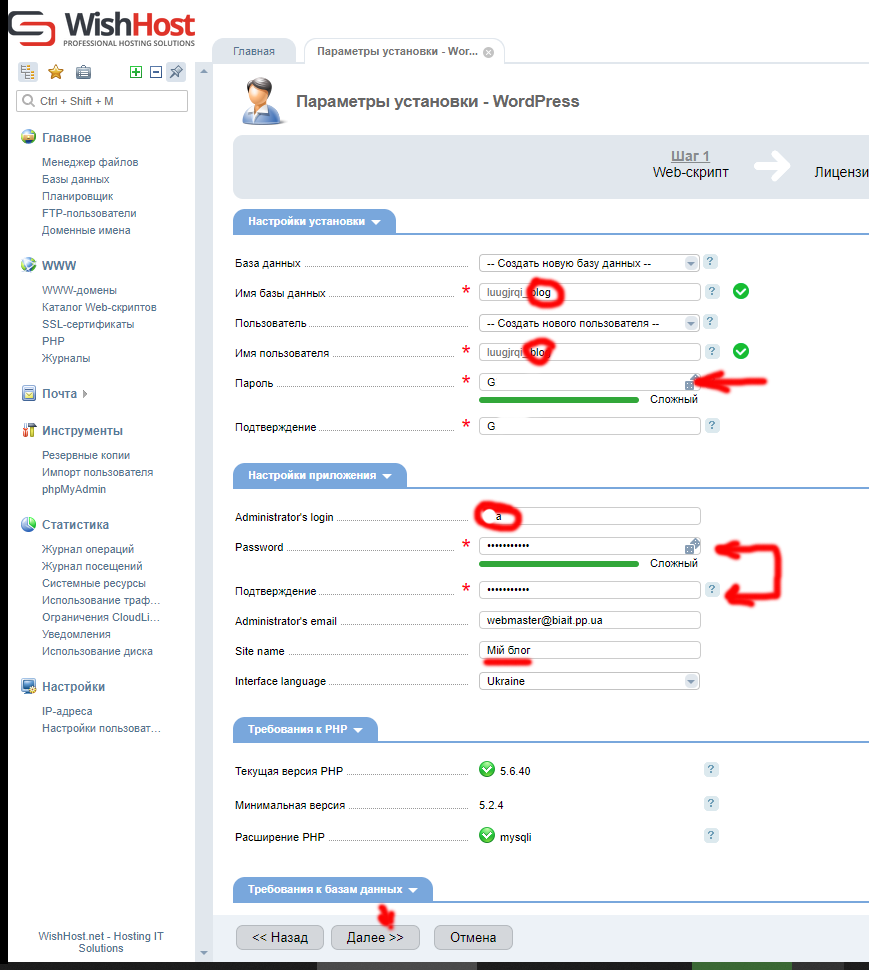
Task: Open Менеджер файлов
Action: click(90, 162)
